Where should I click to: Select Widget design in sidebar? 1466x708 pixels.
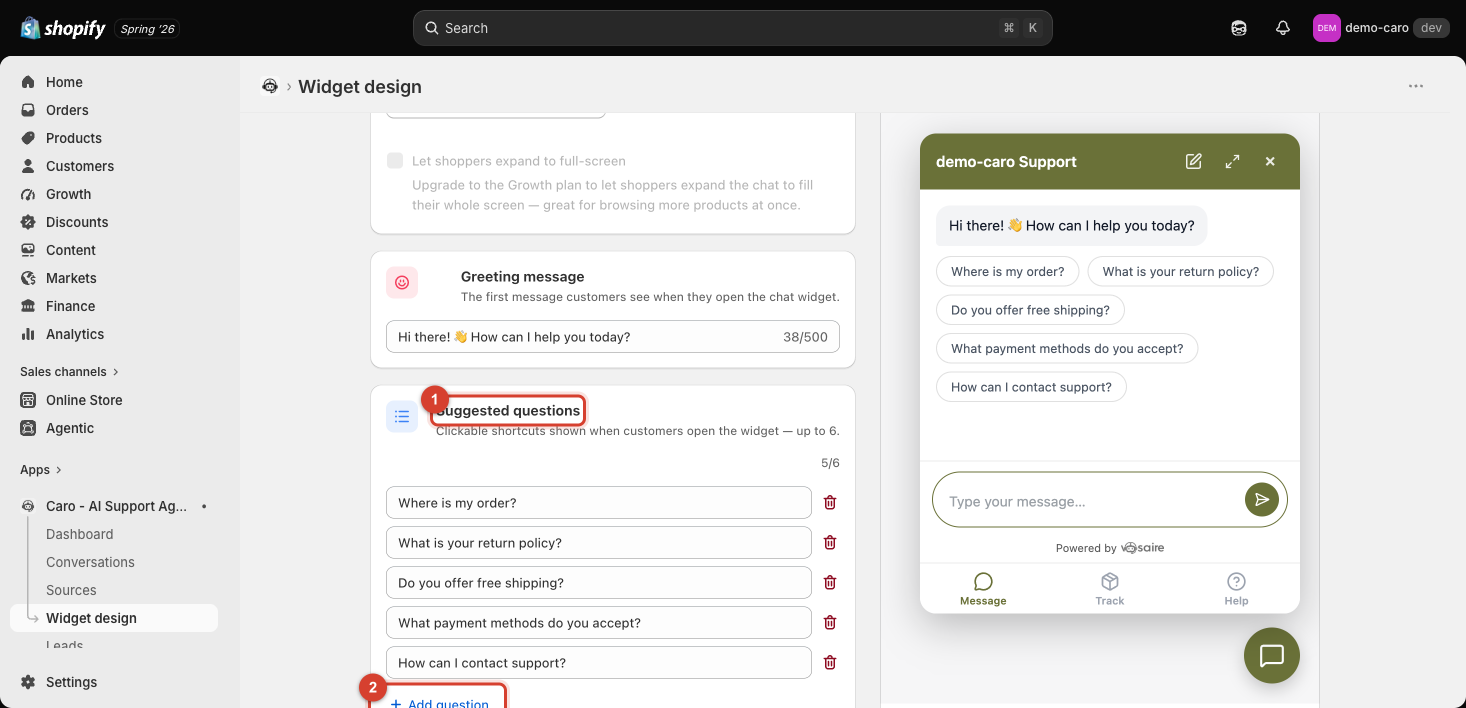click(114, 618)
